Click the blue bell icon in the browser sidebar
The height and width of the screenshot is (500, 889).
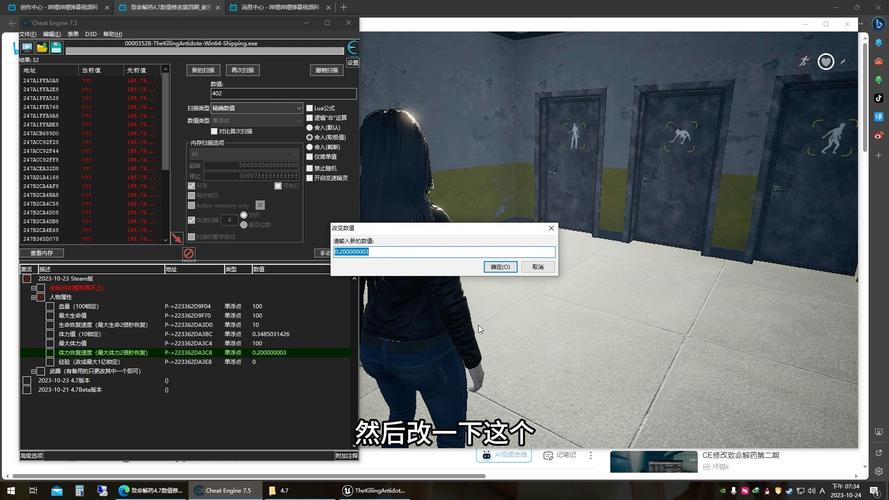[x=879, y=43]
